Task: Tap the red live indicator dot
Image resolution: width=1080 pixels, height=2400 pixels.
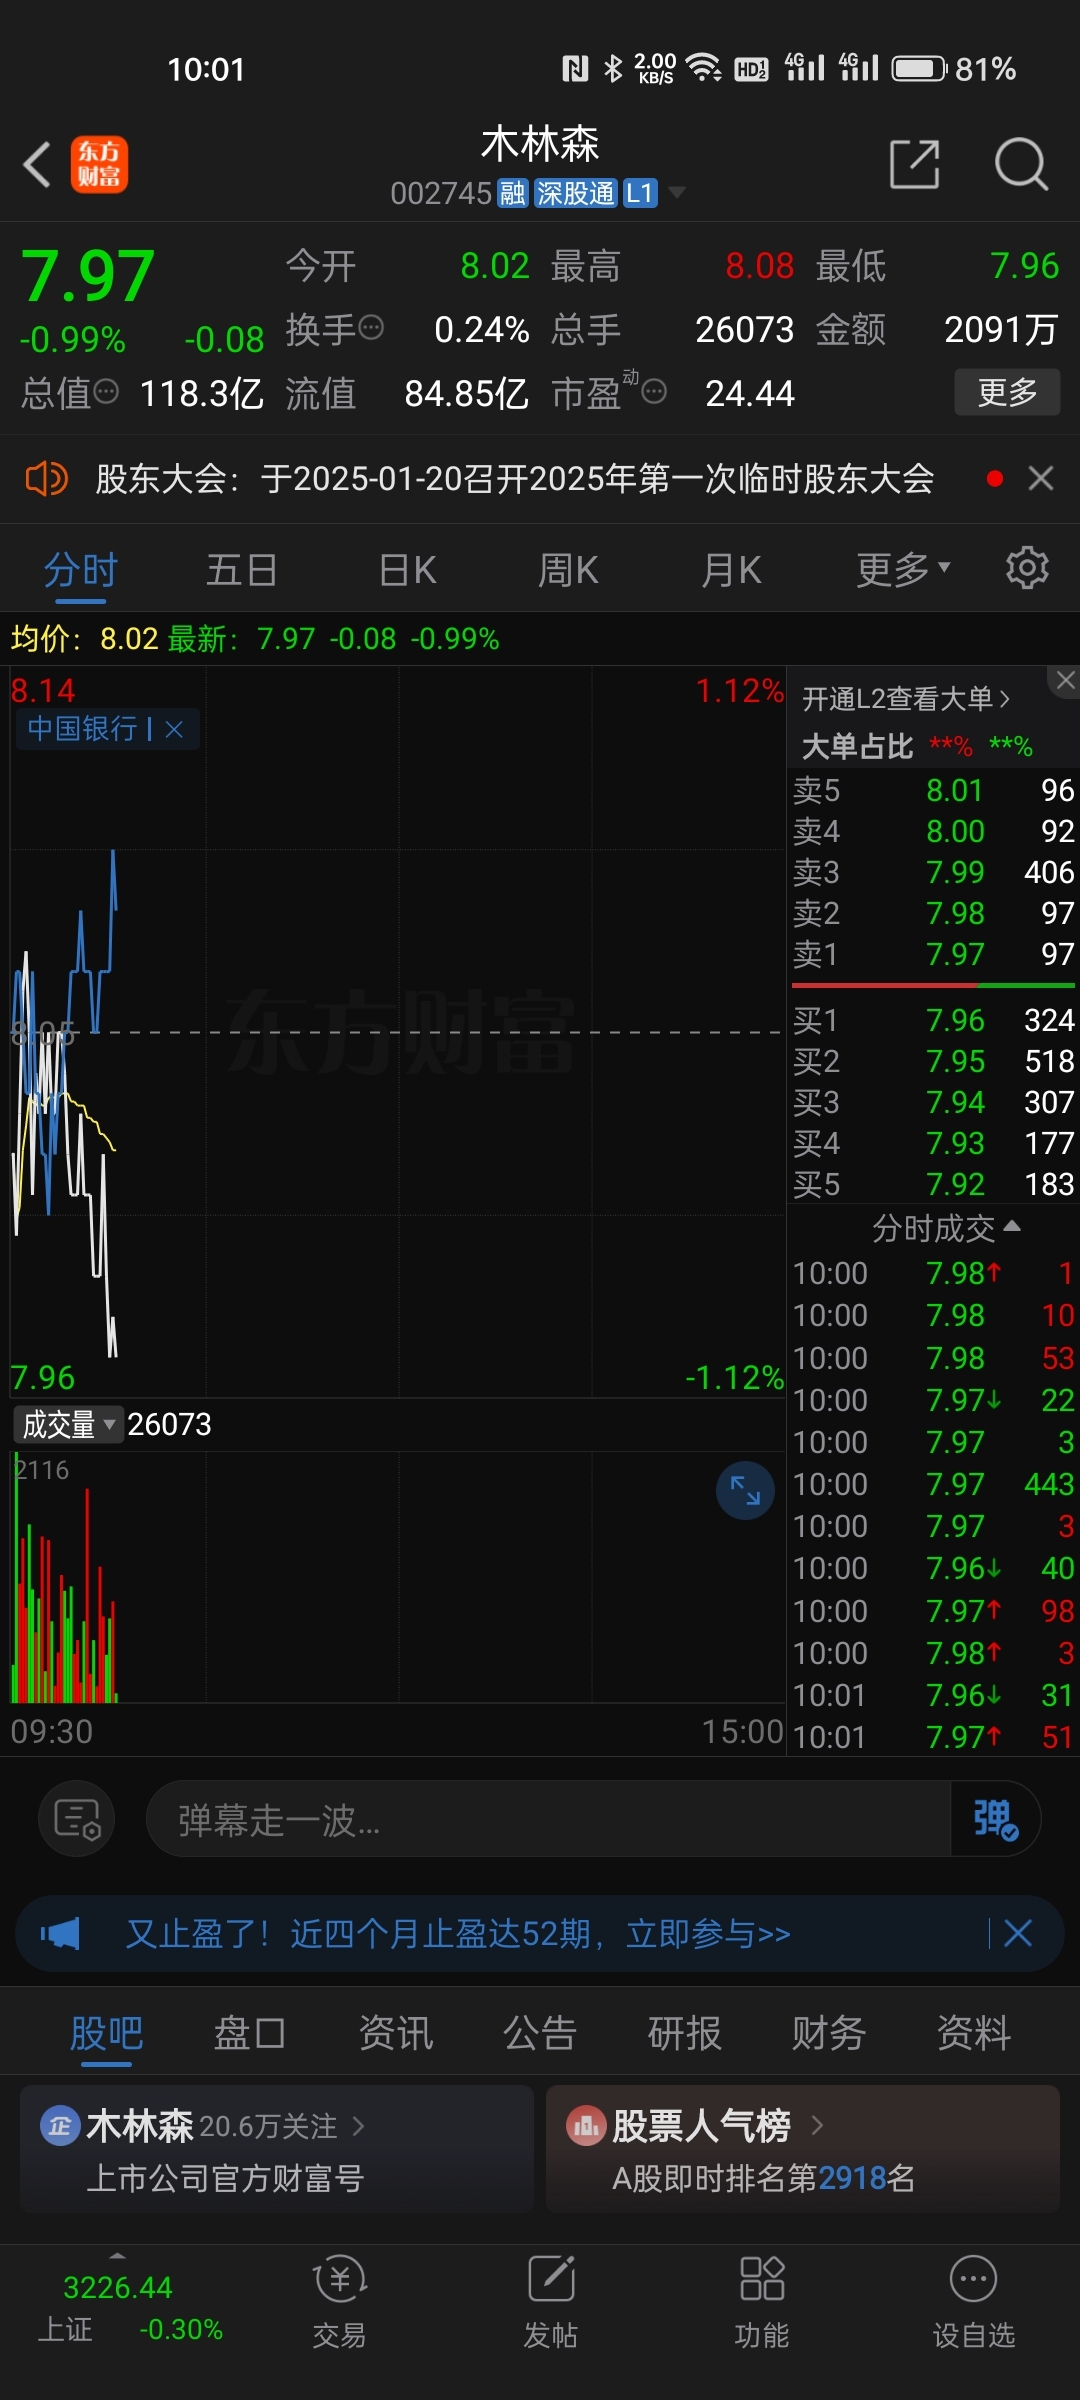Action: [x=994, y=479]
